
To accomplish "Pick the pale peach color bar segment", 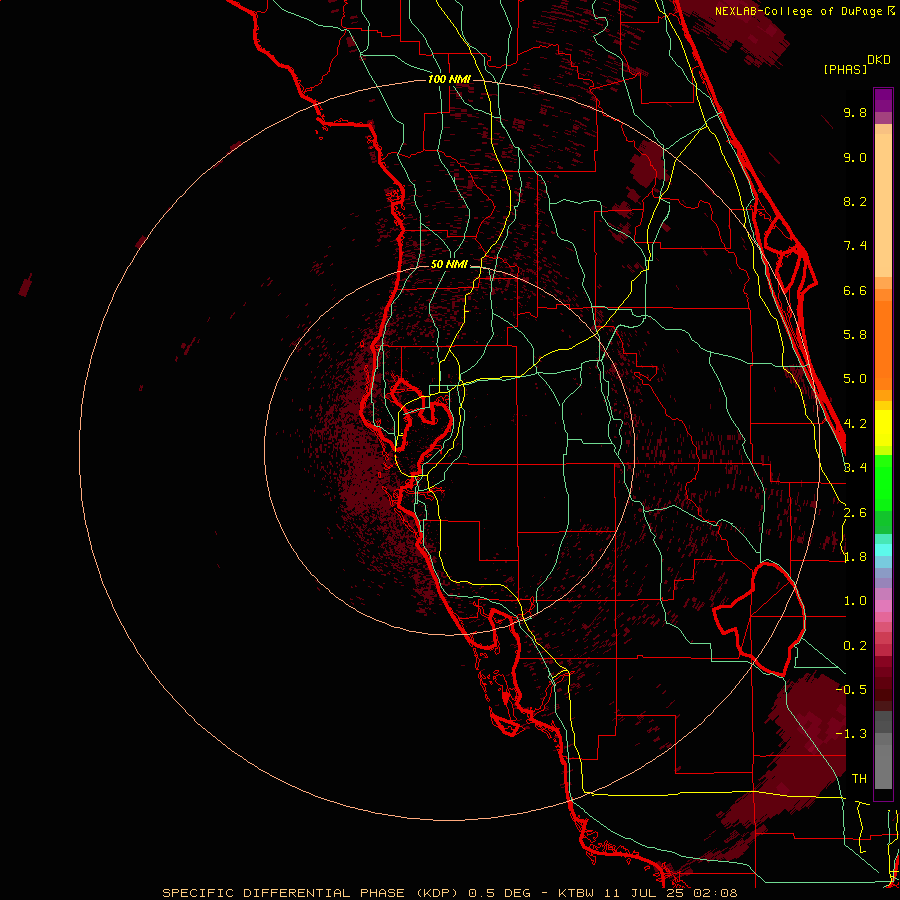I will coord(883,207).
